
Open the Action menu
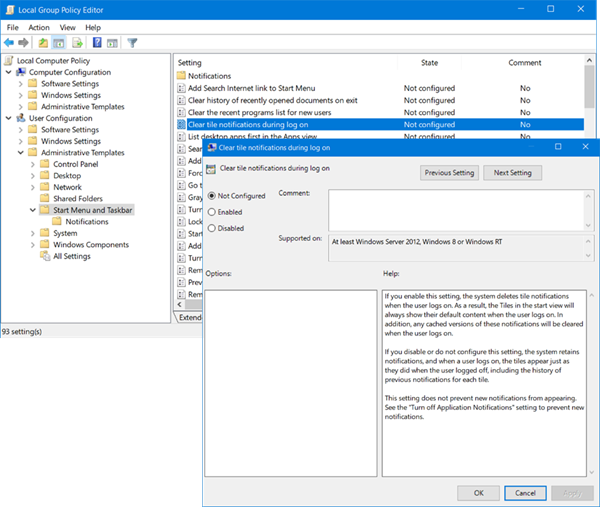[x=39, y=28]
